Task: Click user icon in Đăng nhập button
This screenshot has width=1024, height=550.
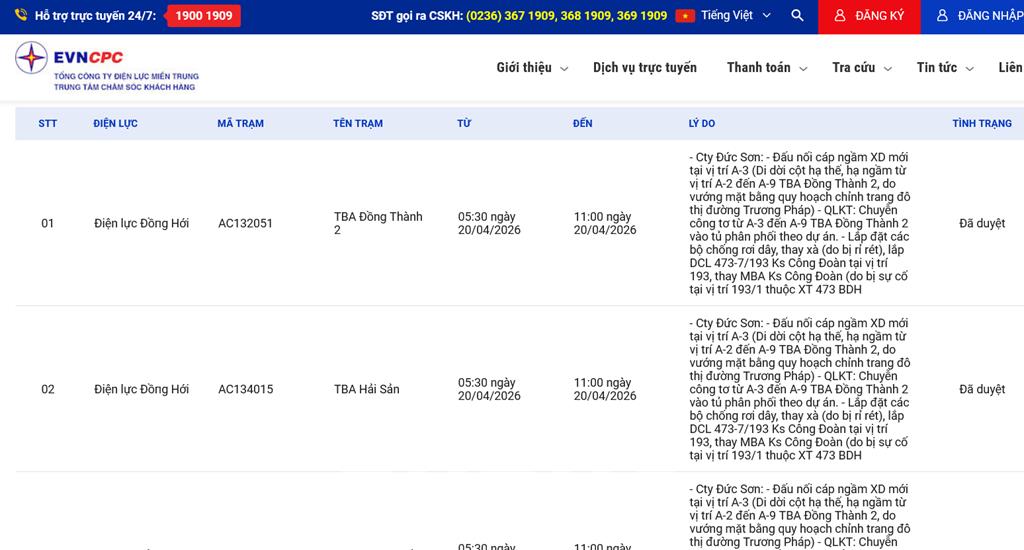Action: pyautogui.click(x=942, y=16)
